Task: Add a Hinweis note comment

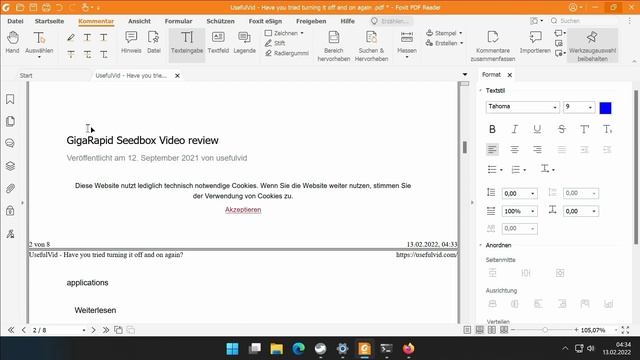Action: (x=131, y=43)
